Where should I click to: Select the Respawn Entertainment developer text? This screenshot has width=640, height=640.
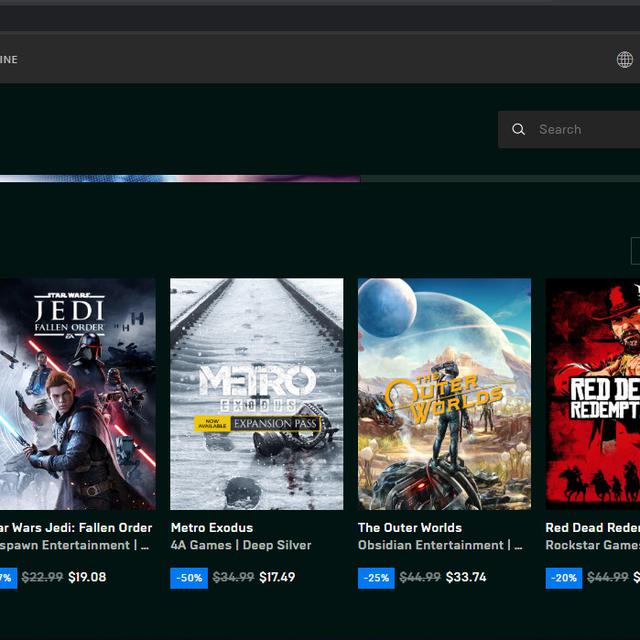(74, 545)
